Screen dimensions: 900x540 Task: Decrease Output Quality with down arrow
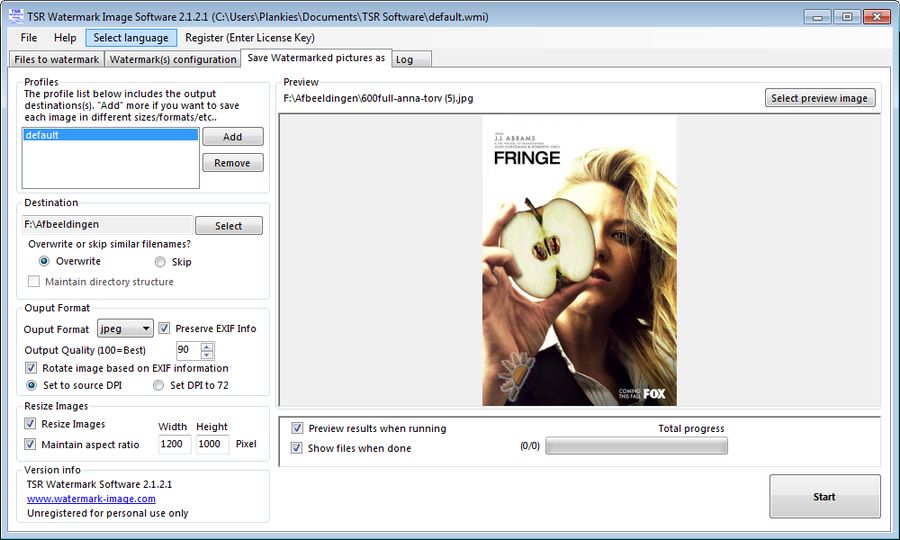coord(207,355)
